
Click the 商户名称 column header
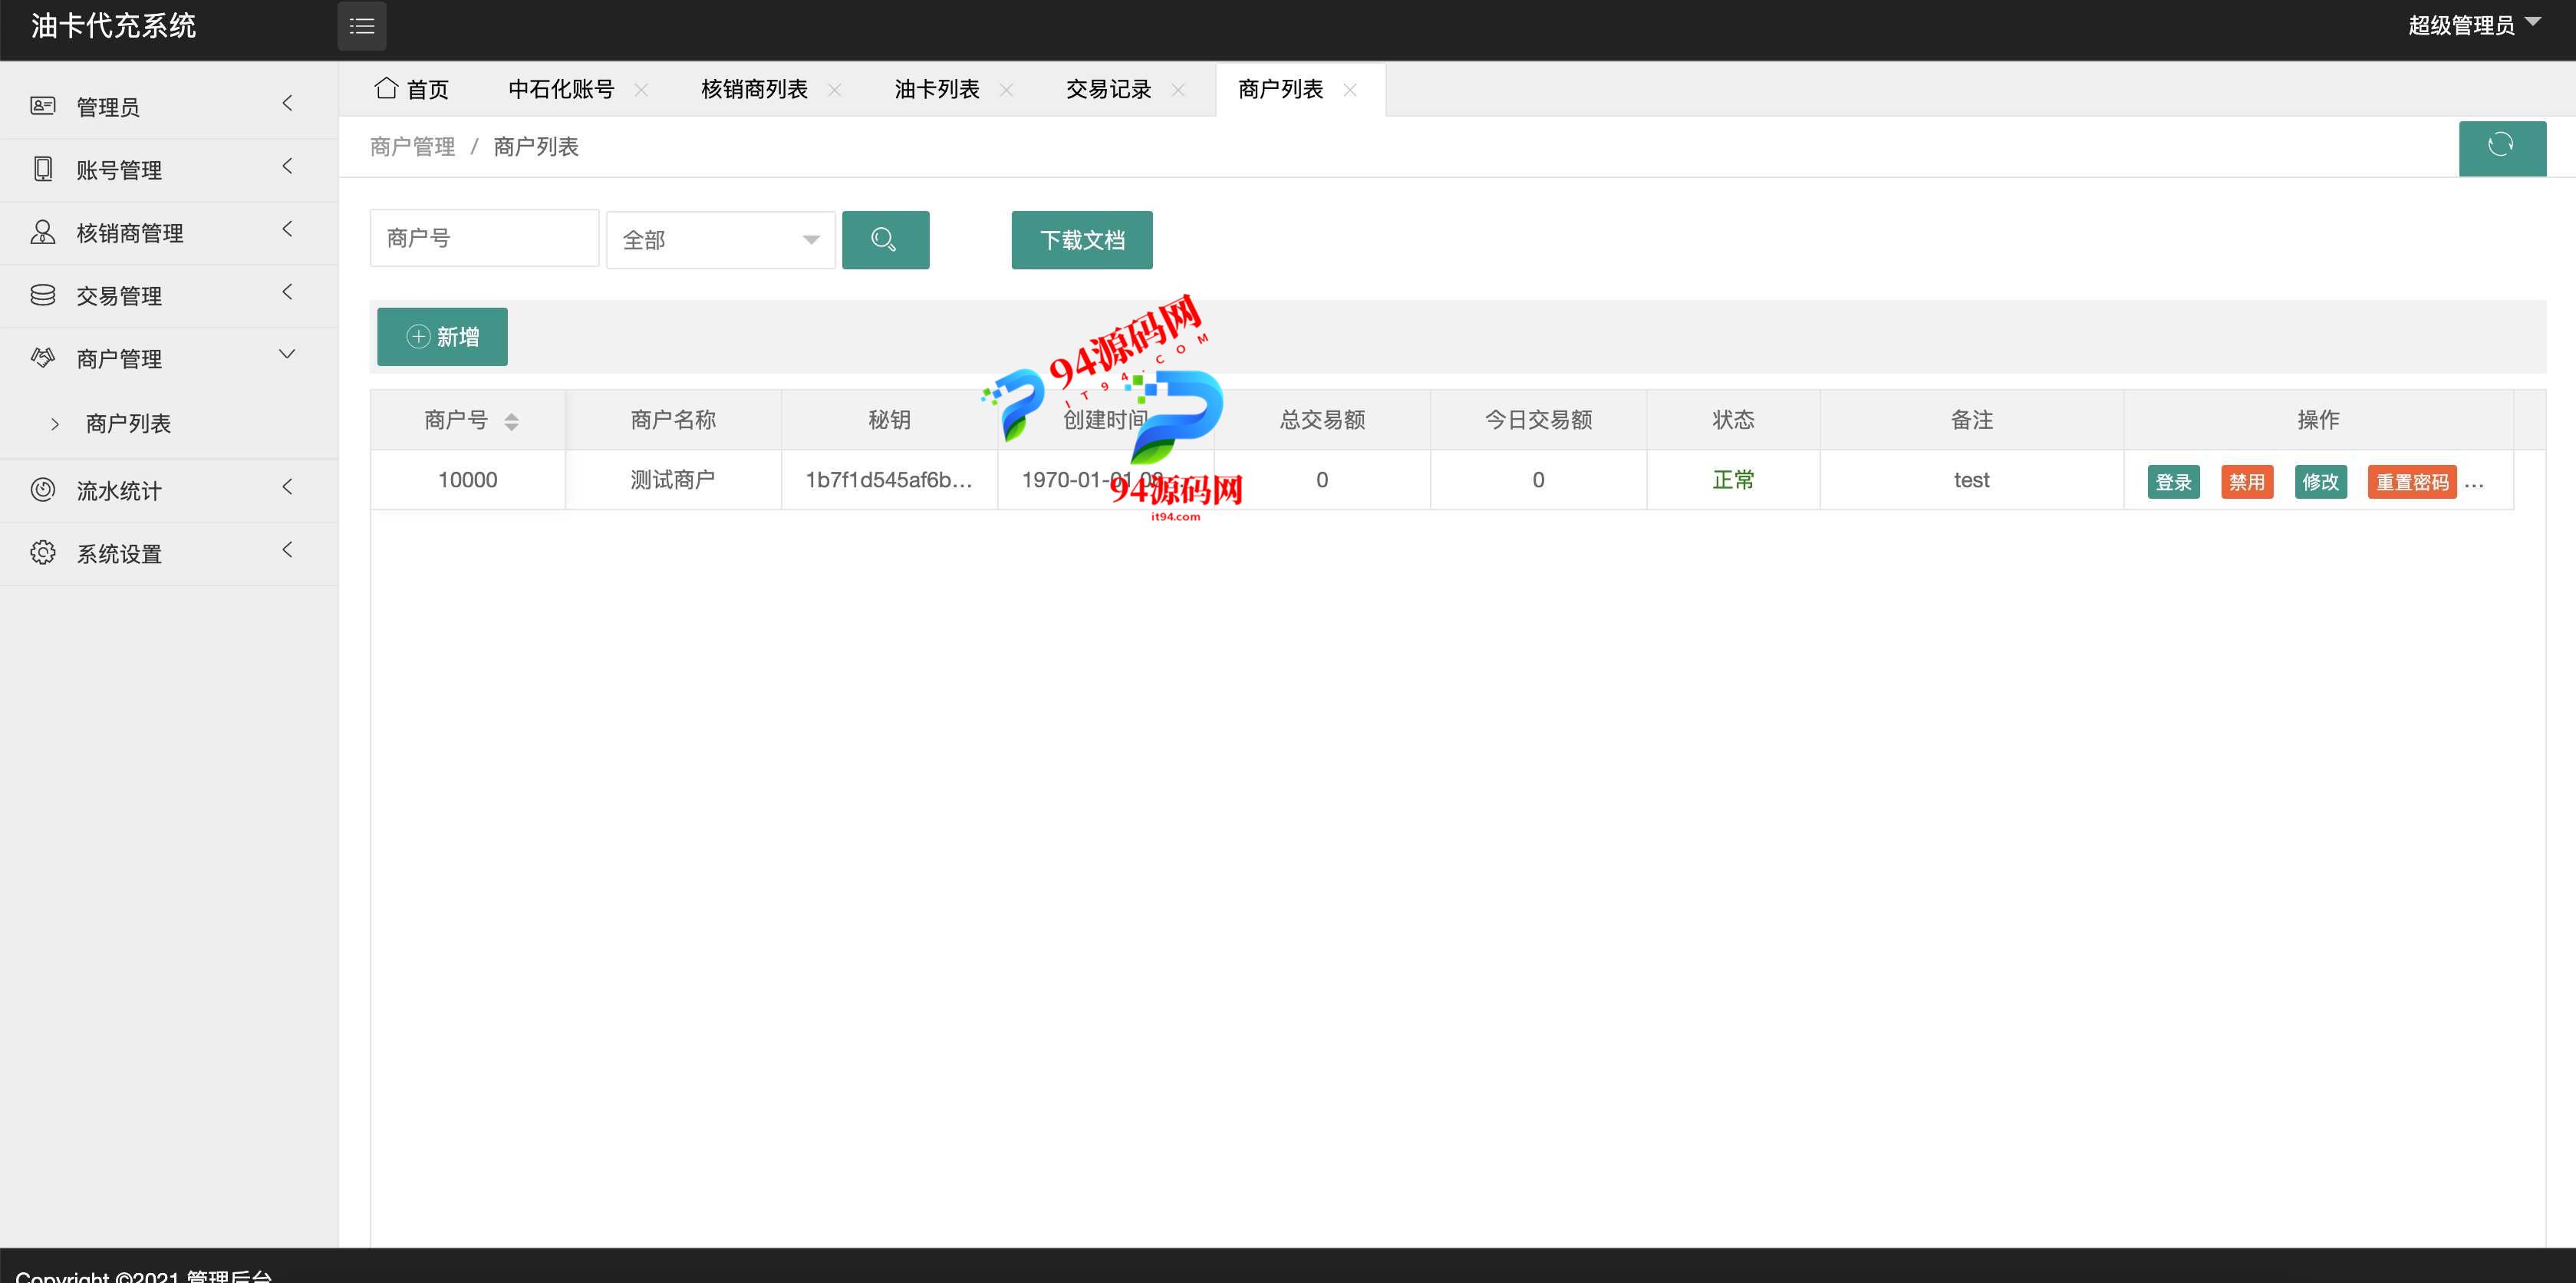[672, 420]
